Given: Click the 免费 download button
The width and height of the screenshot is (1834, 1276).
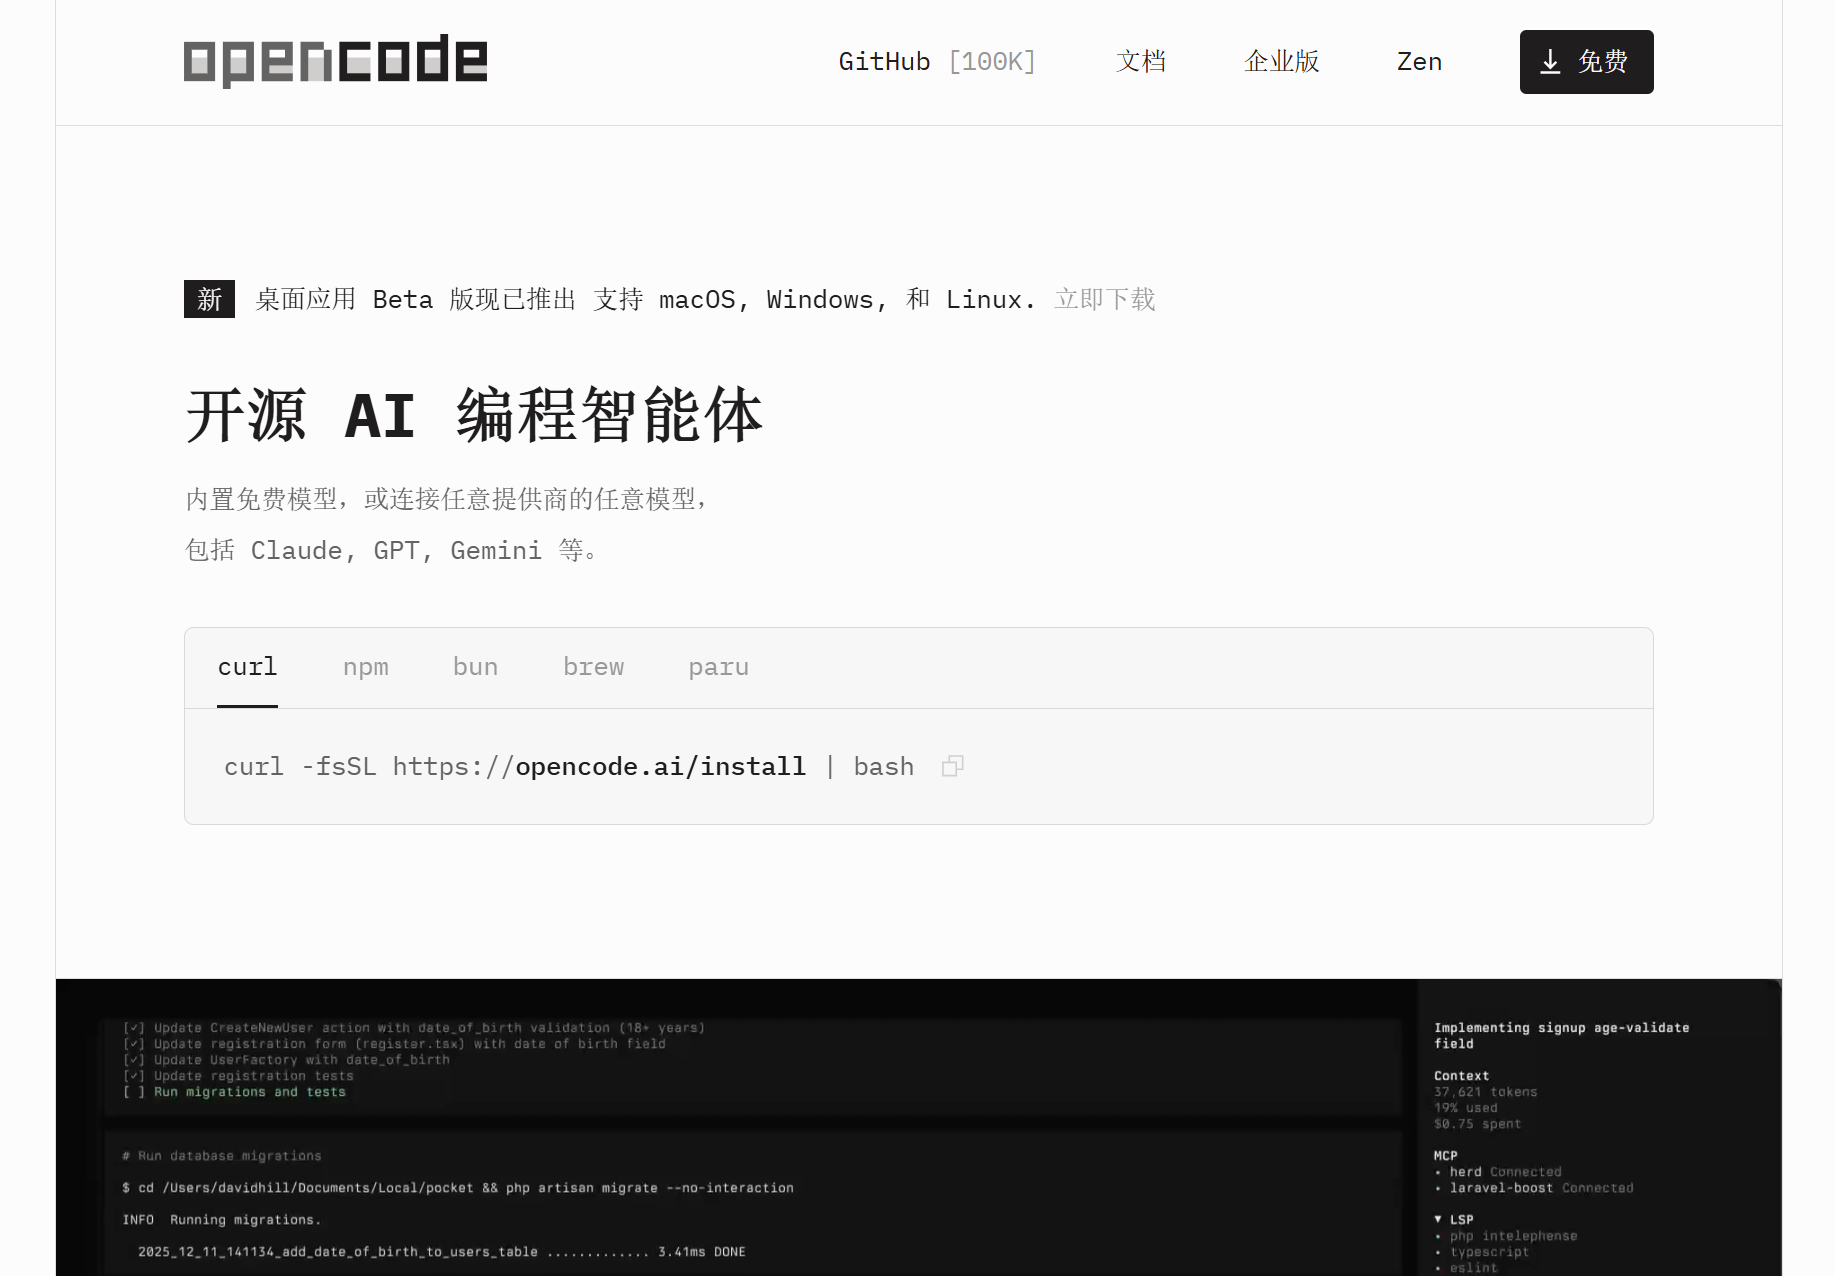Looking at the screenshot, I should coord(1586,62).
